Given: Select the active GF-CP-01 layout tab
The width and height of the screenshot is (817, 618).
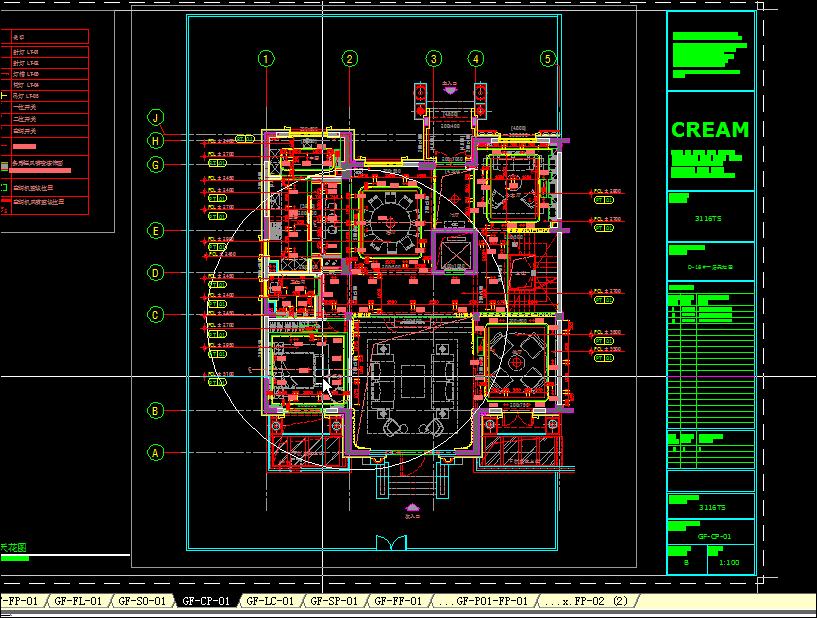Looking at the screenshot, I should [206, 601].
